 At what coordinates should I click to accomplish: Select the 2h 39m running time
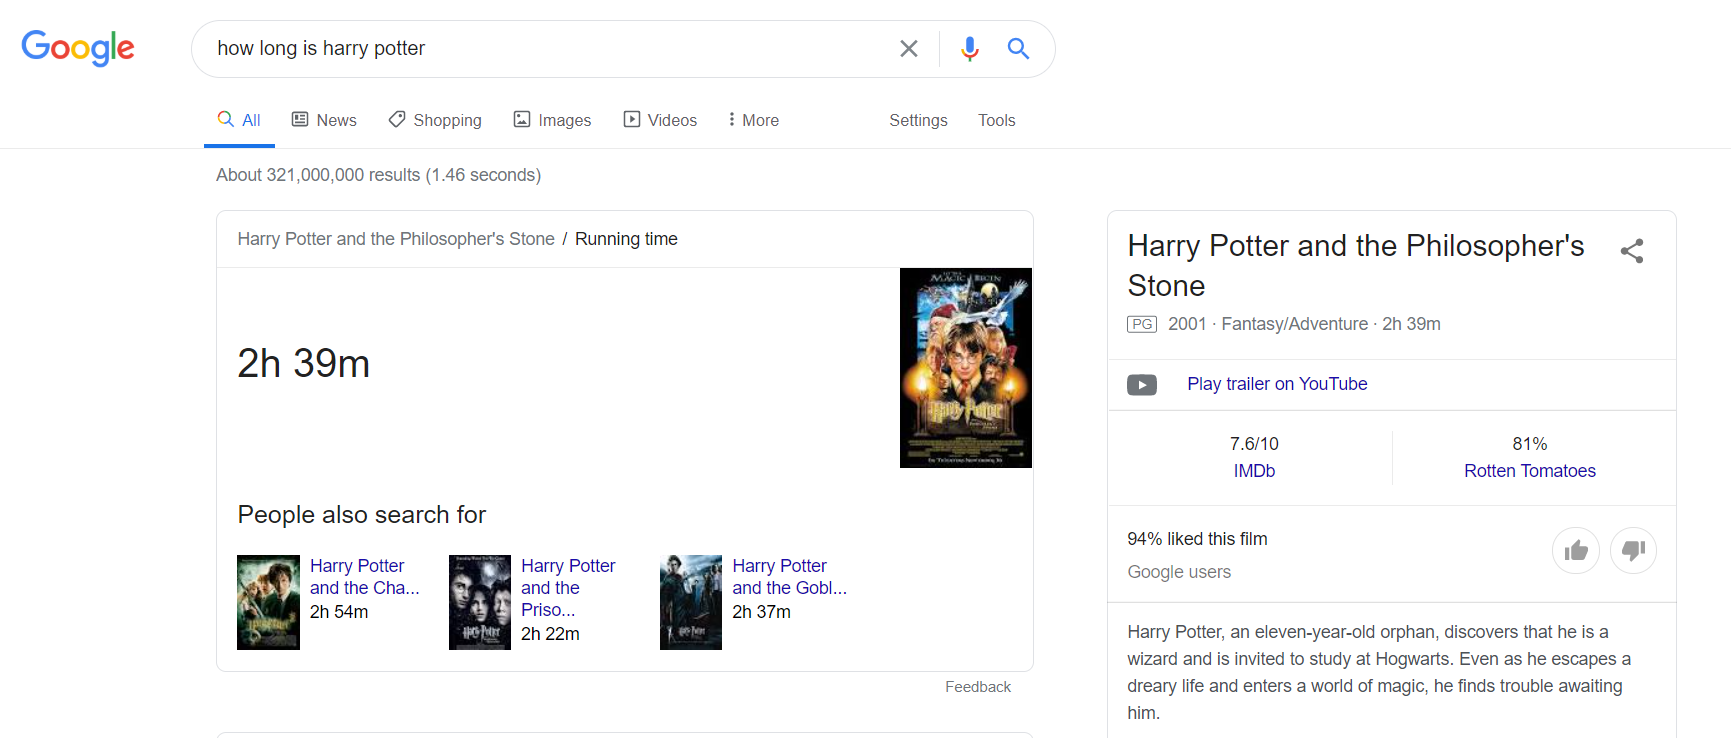pyautogui.click(x=304, y=364)
